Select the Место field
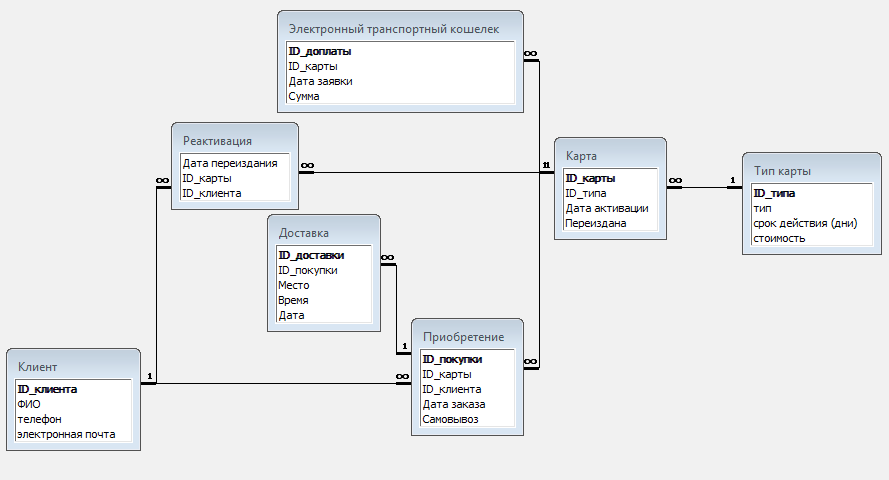 tap(294, 285)
